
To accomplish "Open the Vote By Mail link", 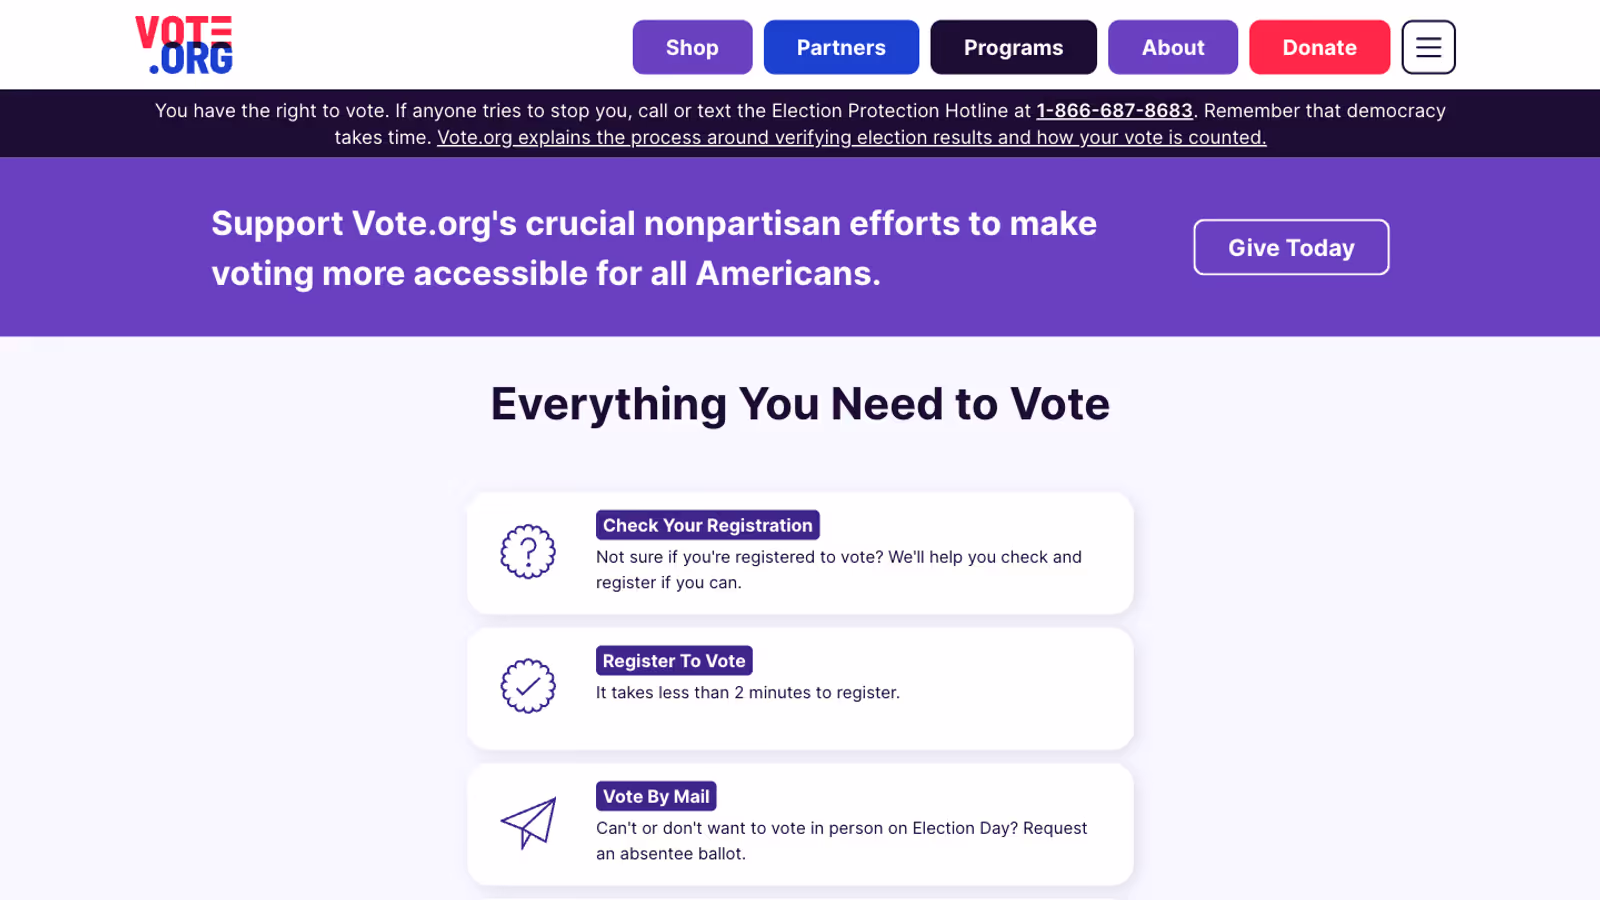I will pyautogui.click(x=656, y=796).
